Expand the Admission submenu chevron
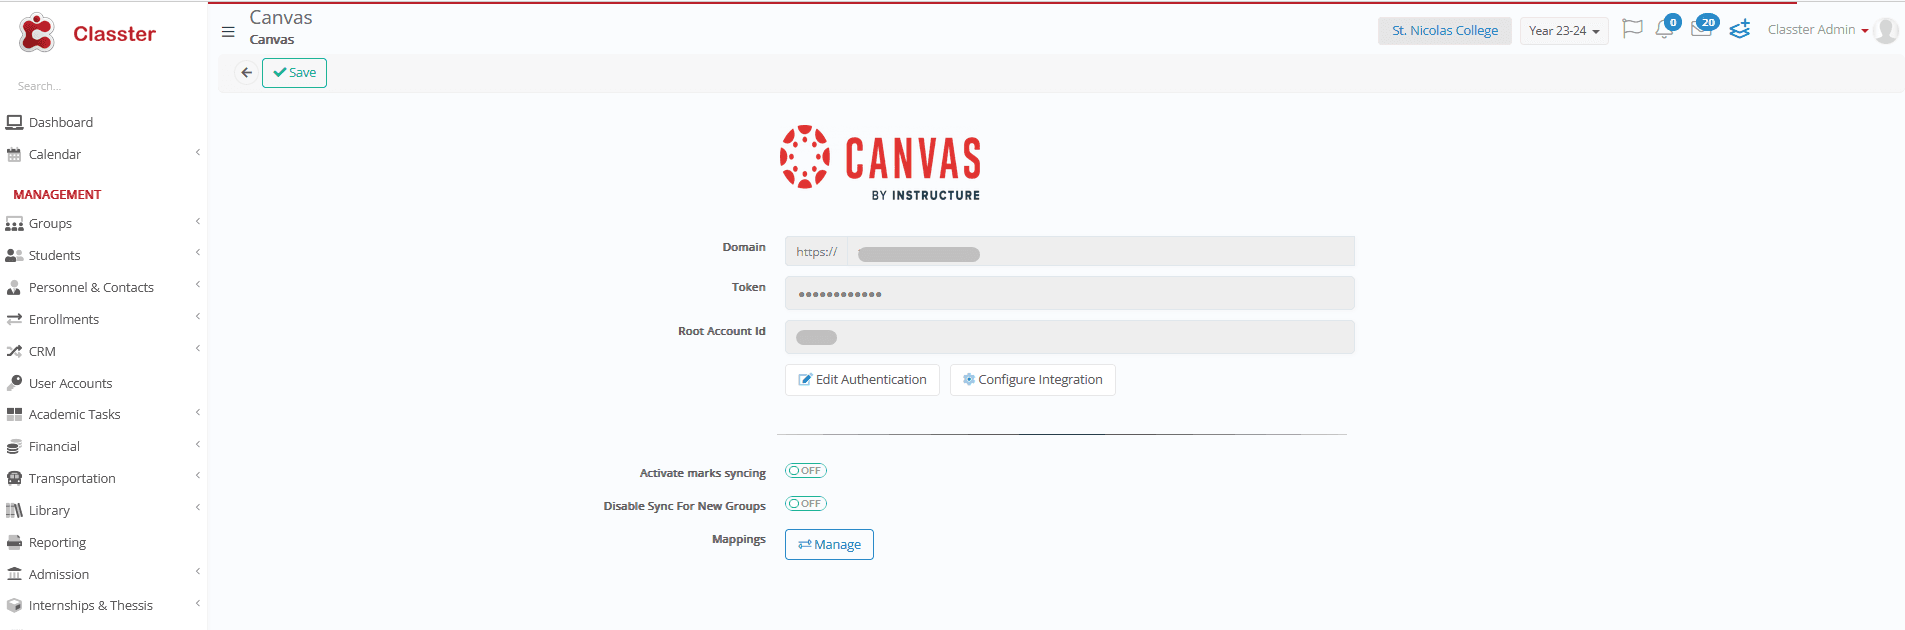Screen dimensions: 1905x630 pos(198,572)
